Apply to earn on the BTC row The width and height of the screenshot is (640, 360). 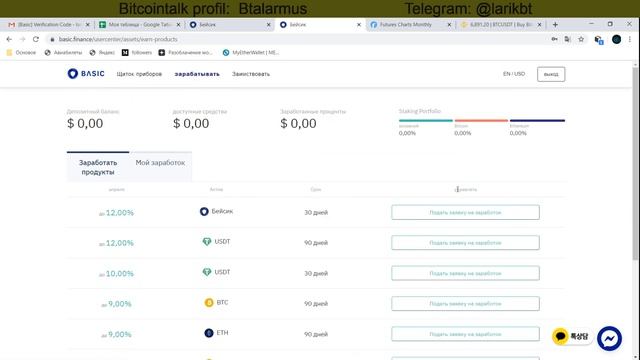(x=465, y=303)
